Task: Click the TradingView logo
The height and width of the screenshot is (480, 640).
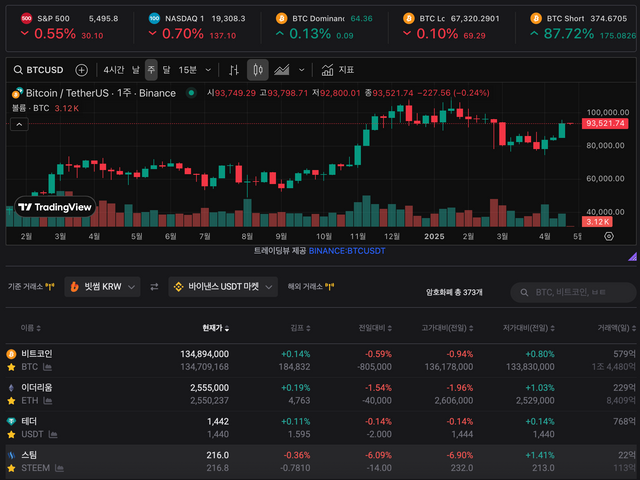Action: click(x=55, y=207)
